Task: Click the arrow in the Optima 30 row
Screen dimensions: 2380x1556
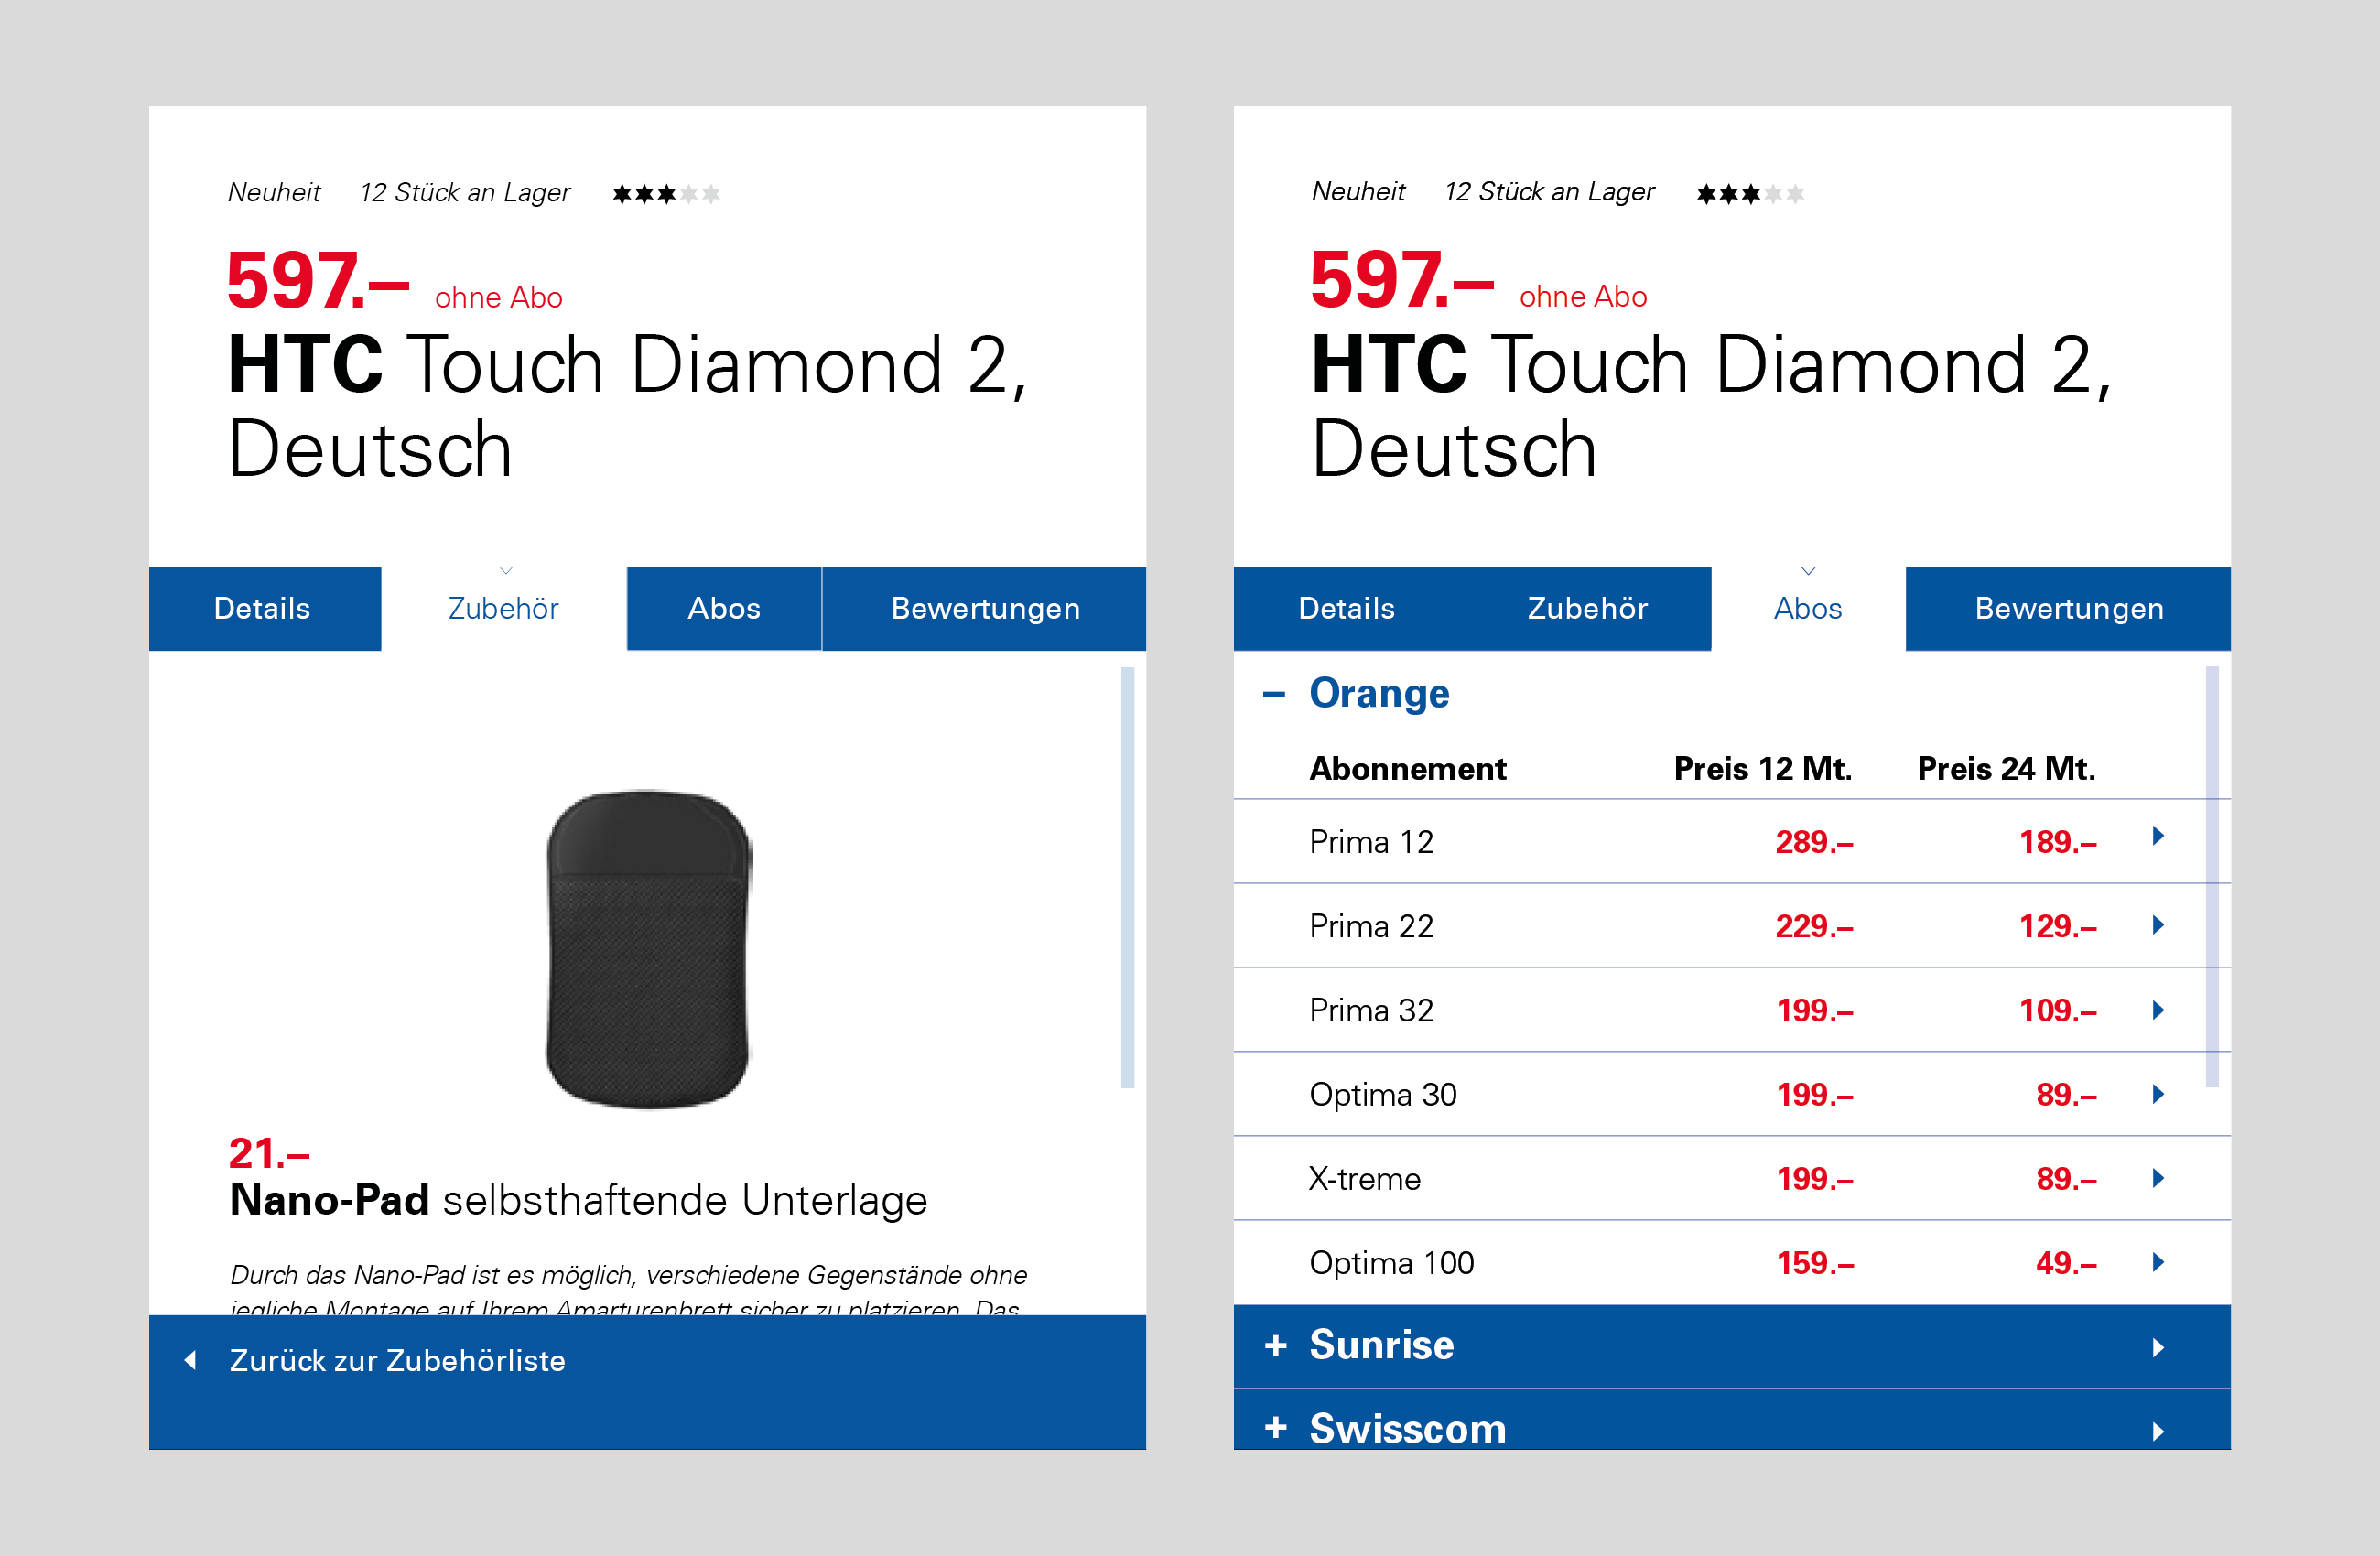Action: 2157,1094
